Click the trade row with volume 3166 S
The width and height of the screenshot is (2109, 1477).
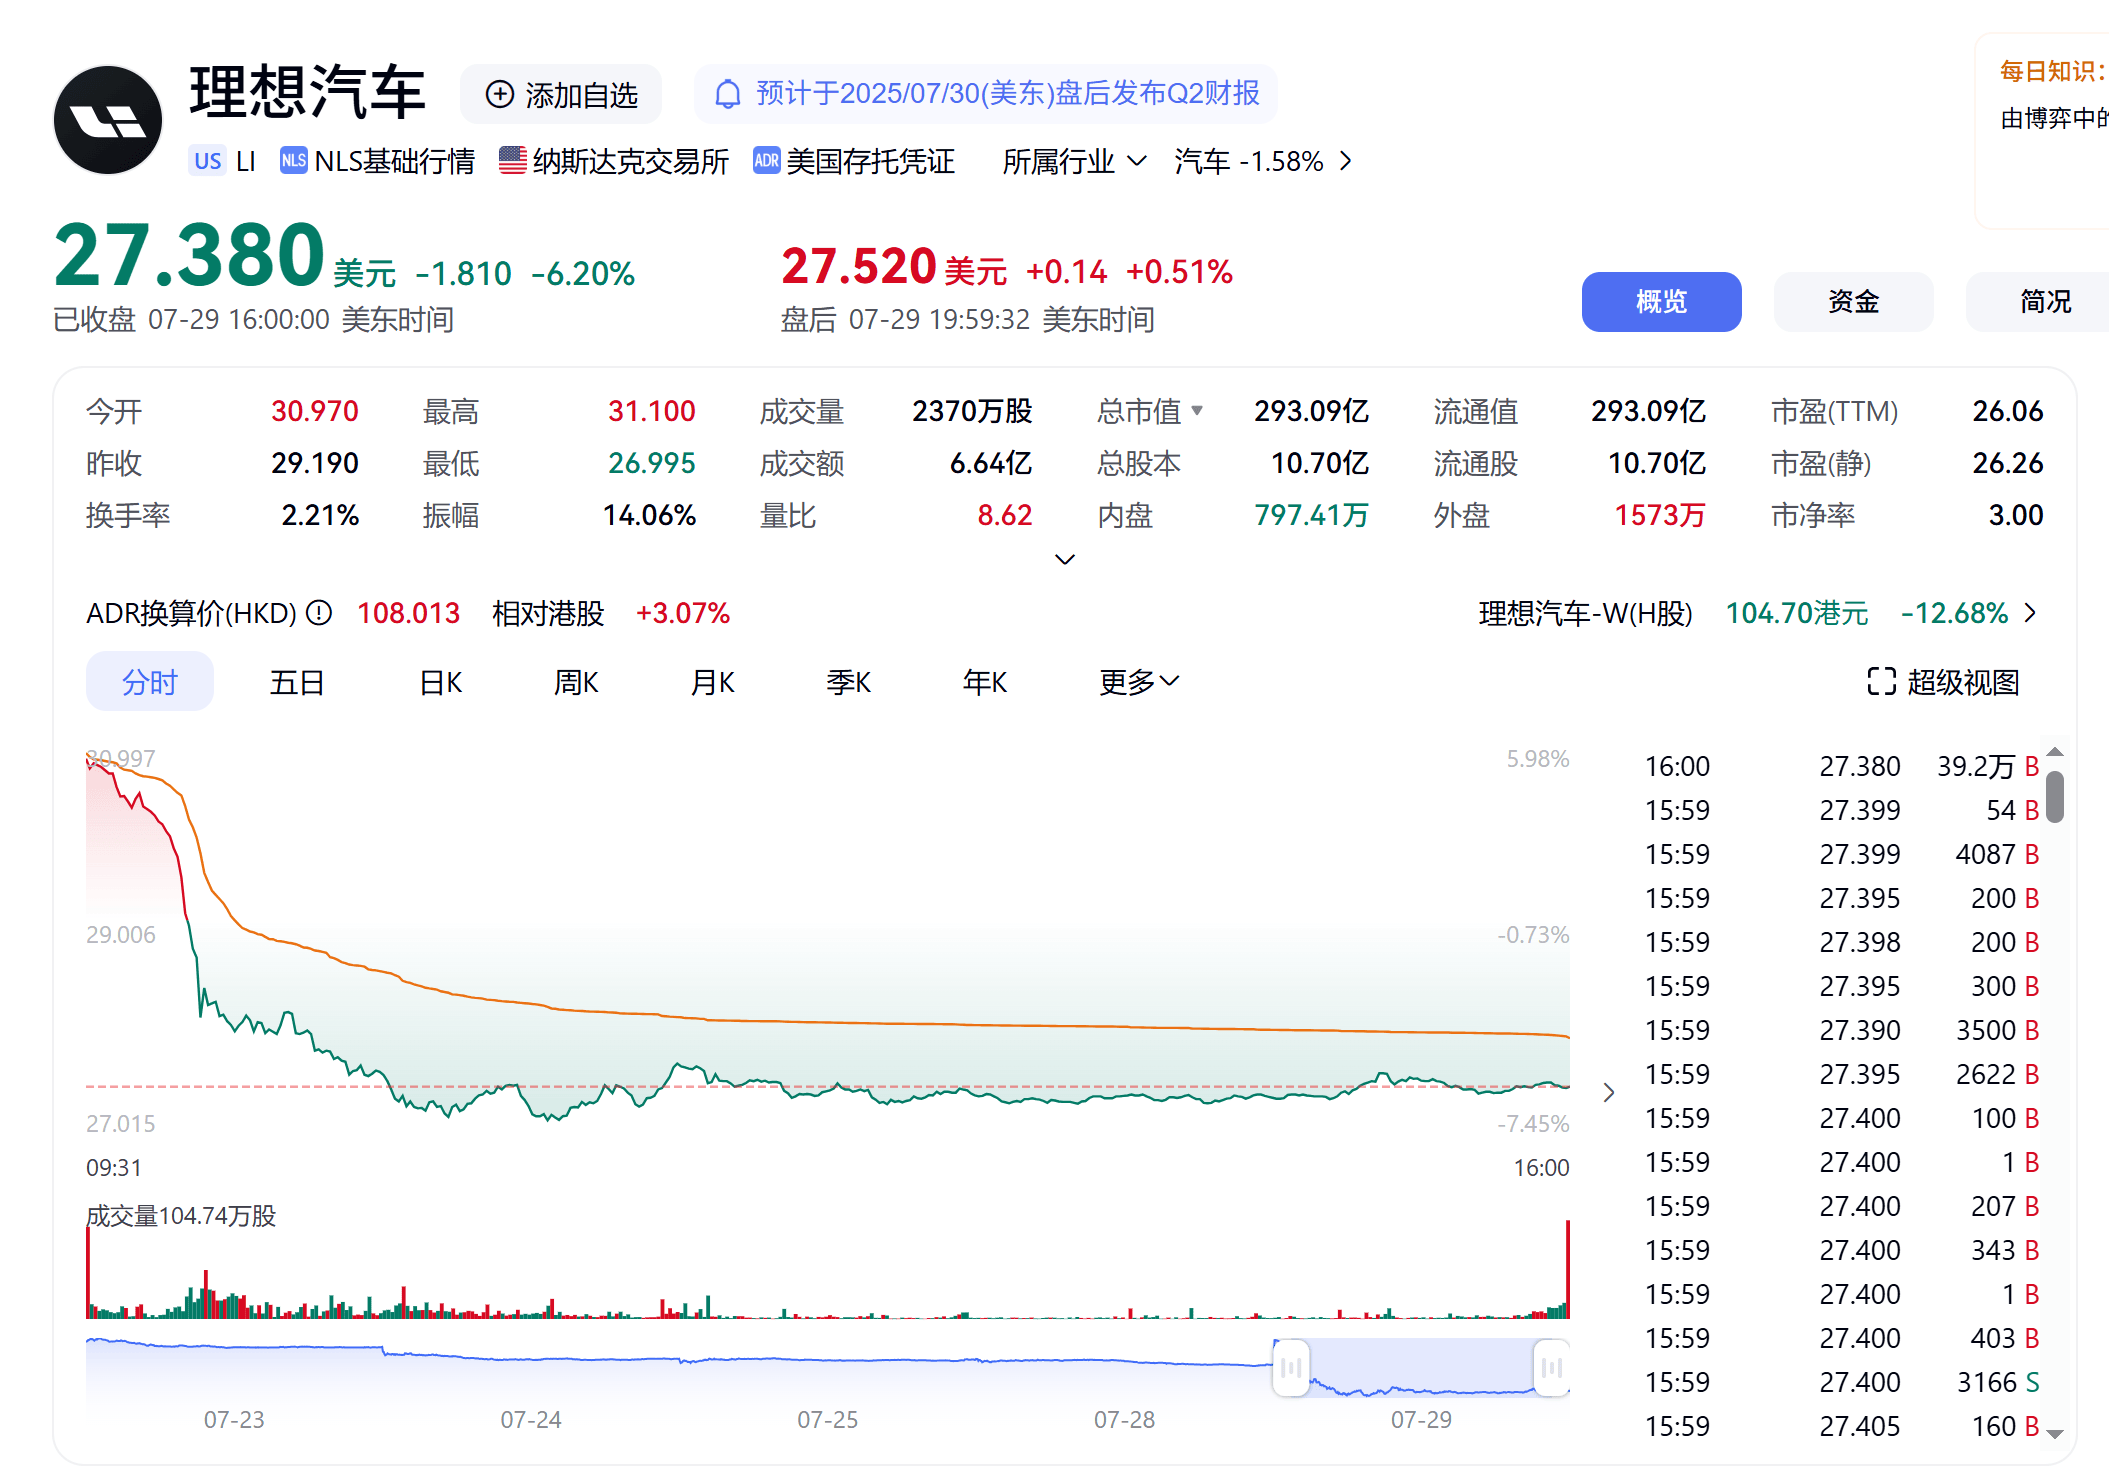pyautogui.click(x=1841, y=1382)
